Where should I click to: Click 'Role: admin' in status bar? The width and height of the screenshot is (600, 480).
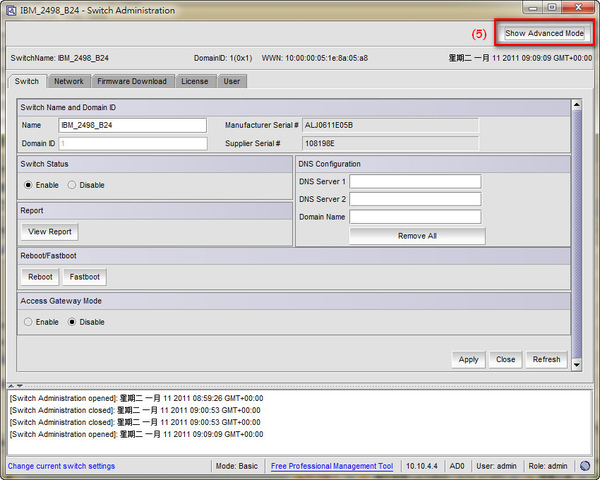(x=548, y=466)
